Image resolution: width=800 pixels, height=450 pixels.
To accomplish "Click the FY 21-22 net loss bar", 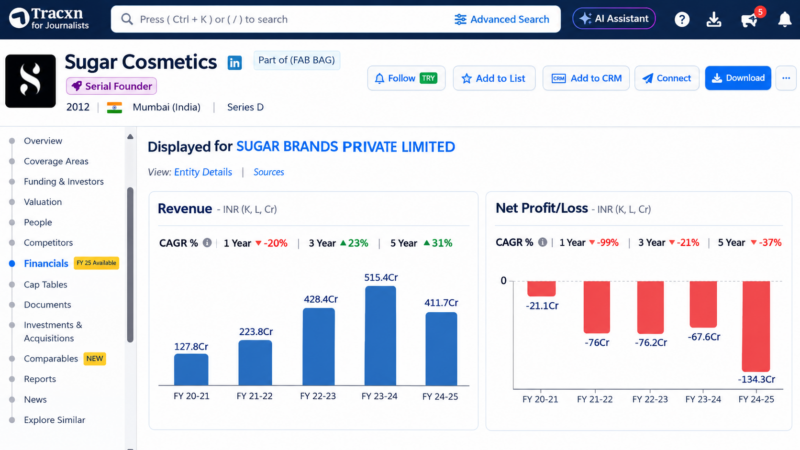I will click(x=597, y=307).
